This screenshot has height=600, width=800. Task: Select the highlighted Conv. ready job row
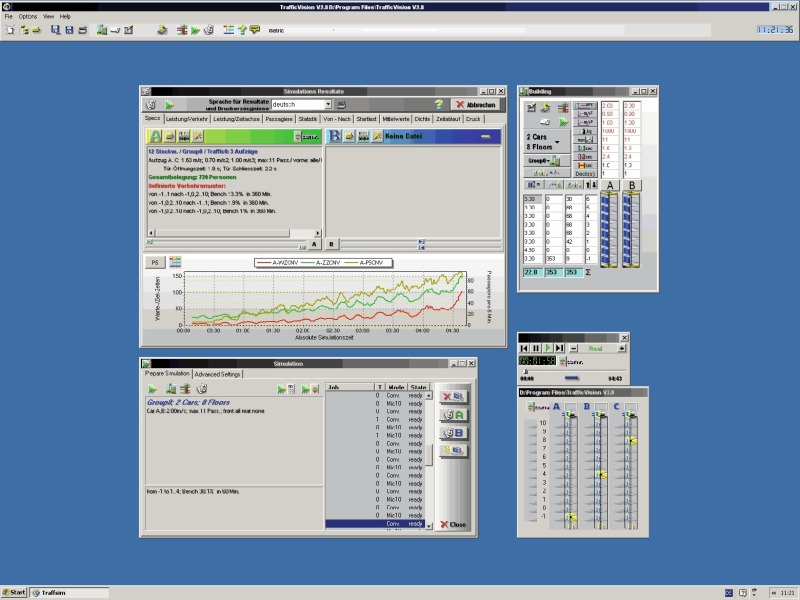[x=375, y=523]
